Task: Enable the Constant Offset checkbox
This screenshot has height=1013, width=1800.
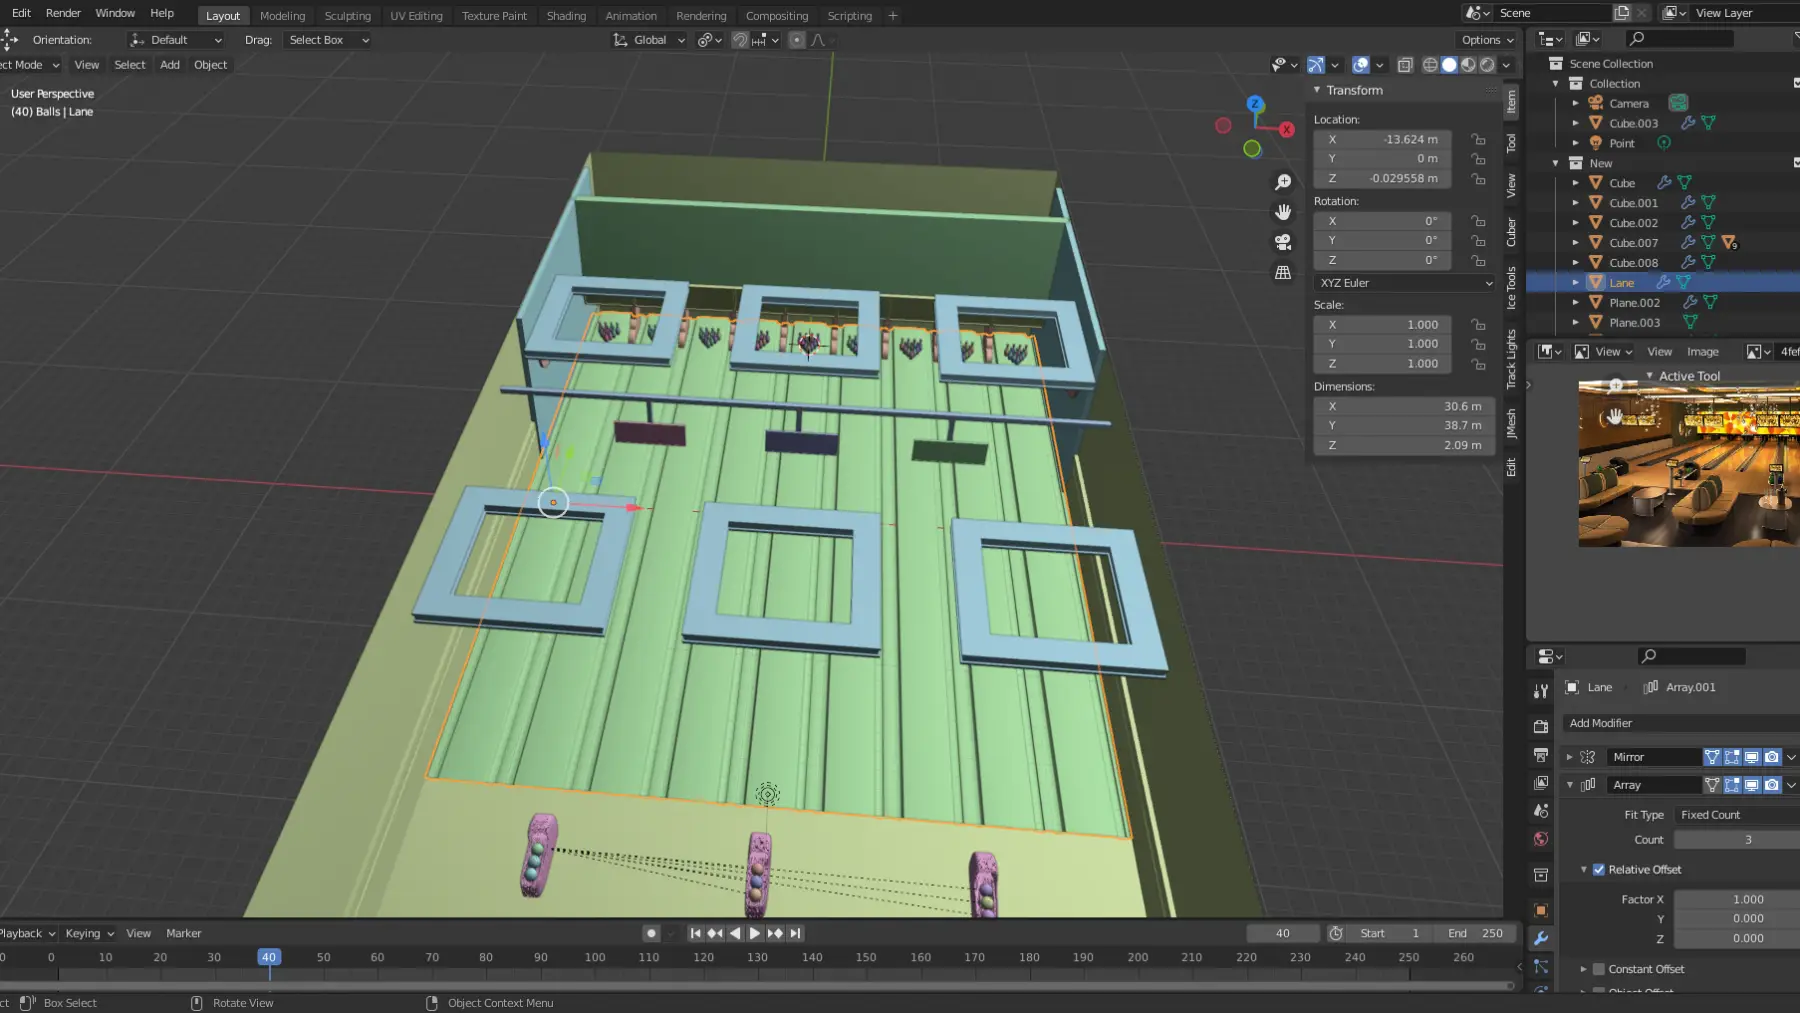Action: 1598,969
